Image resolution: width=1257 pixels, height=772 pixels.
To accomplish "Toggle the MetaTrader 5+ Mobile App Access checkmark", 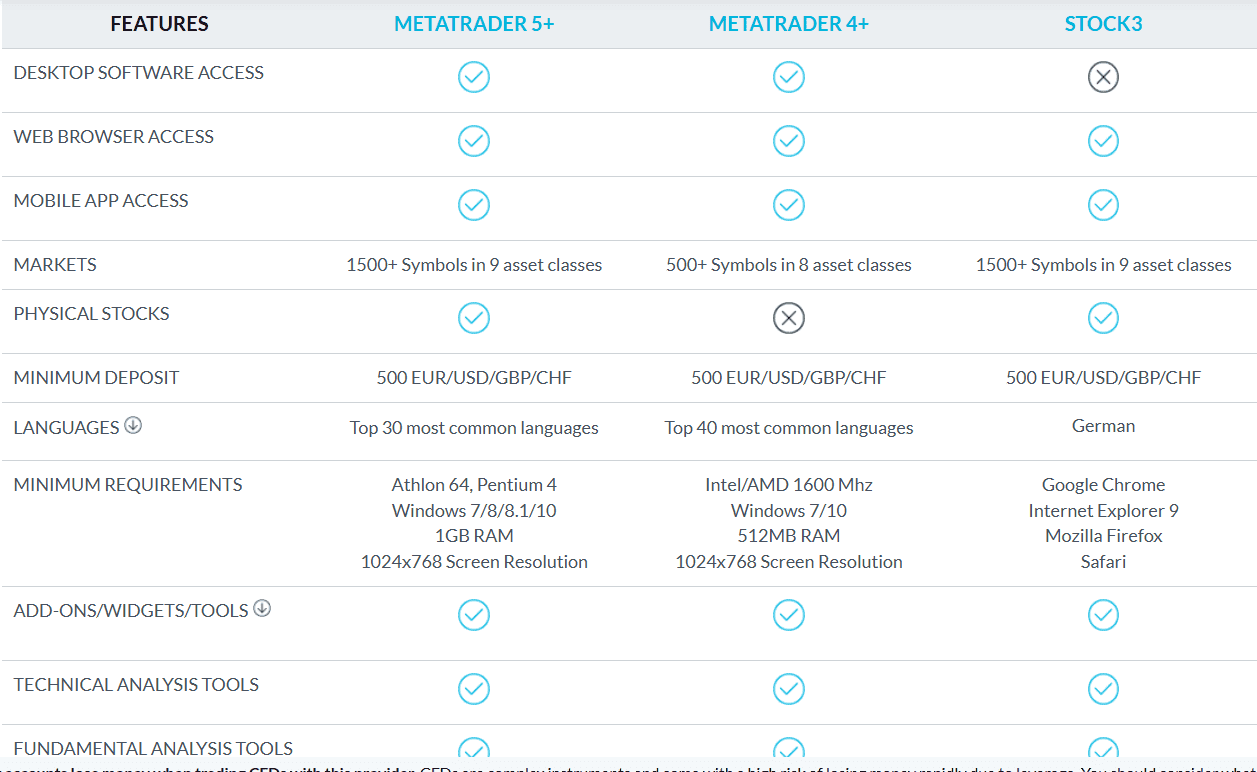I will point(474,204).
